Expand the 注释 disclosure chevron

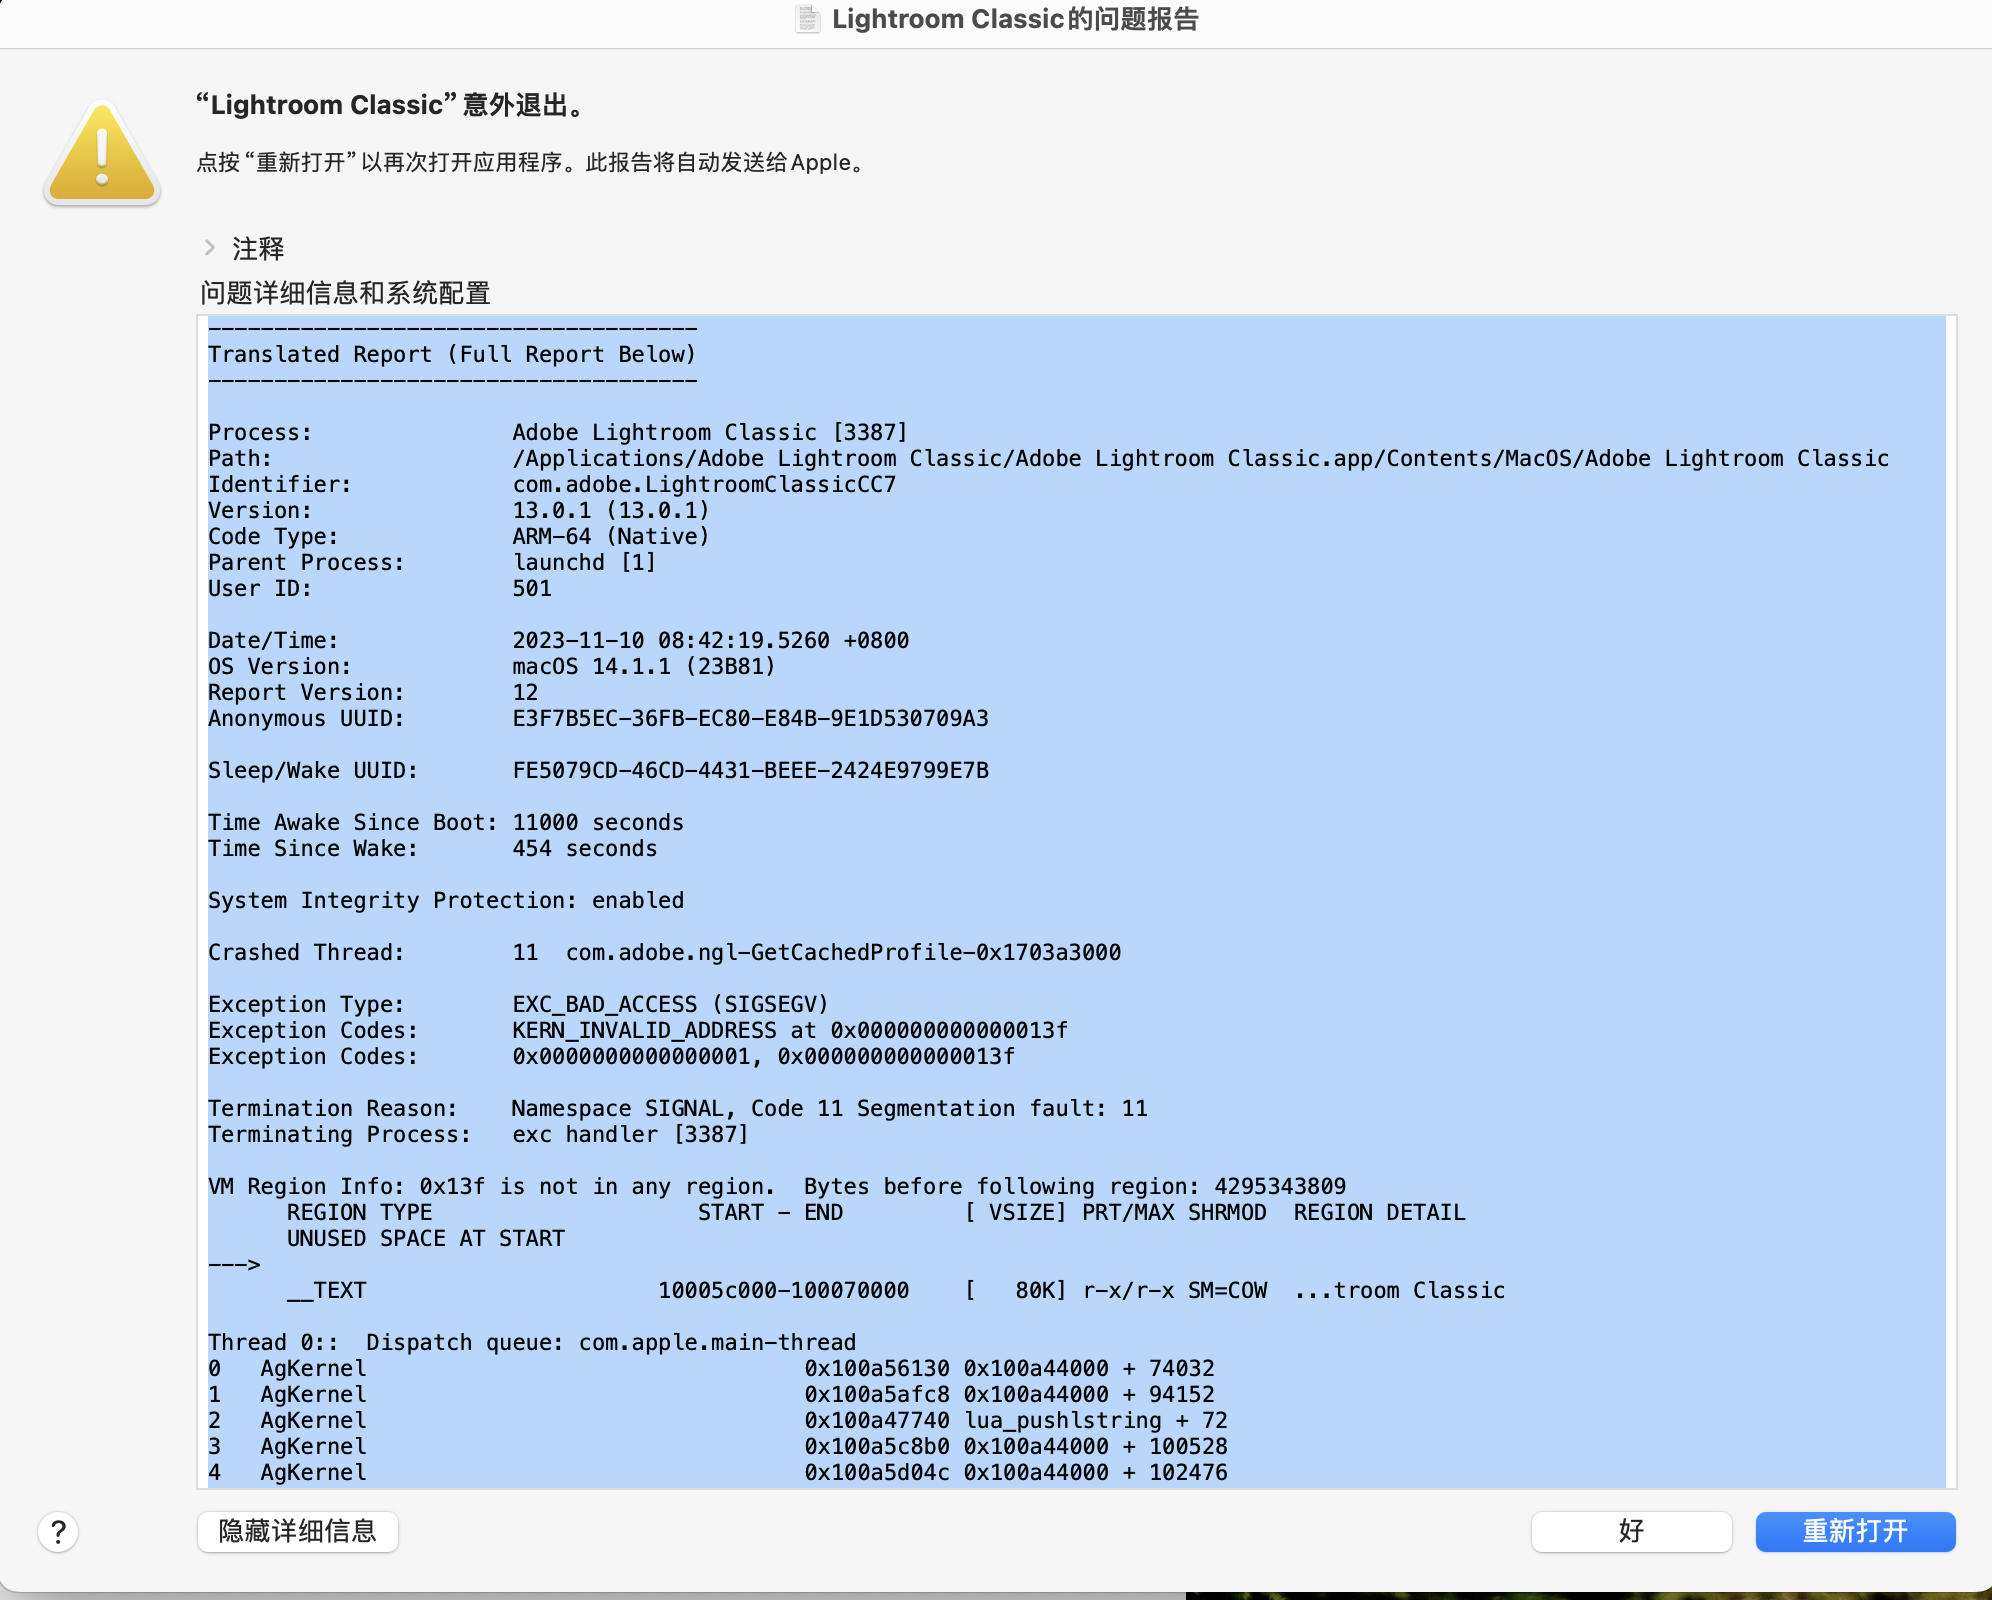(210, 247)
